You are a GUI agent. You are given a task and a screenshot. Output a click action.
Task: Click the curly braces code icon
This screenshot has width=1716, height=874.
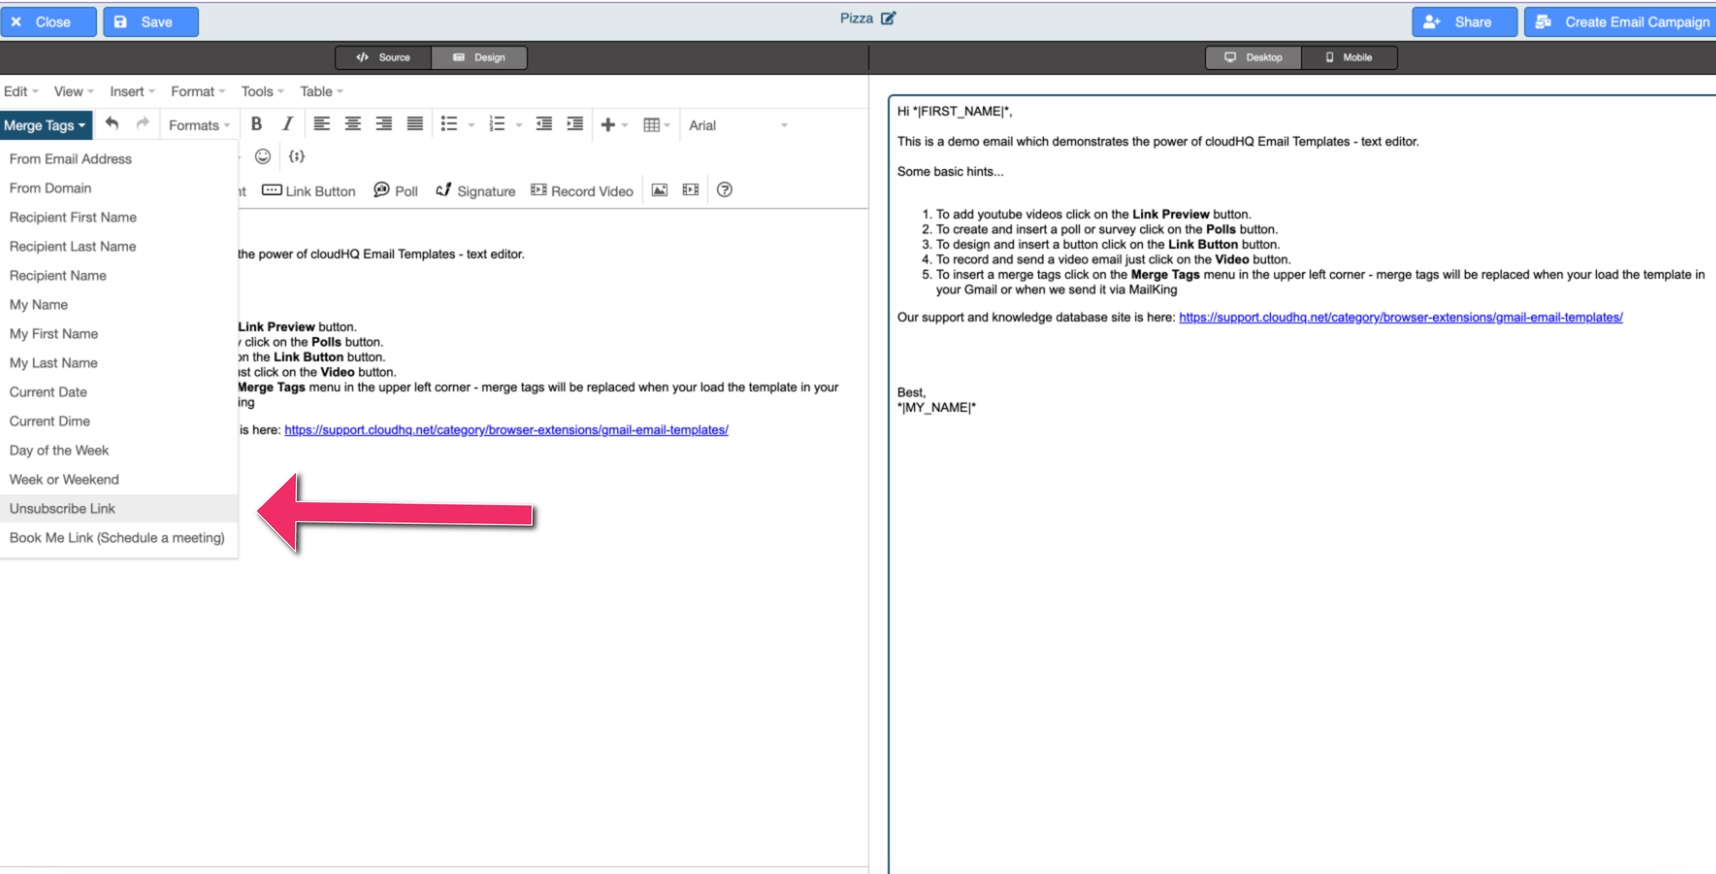pos(297,156)
